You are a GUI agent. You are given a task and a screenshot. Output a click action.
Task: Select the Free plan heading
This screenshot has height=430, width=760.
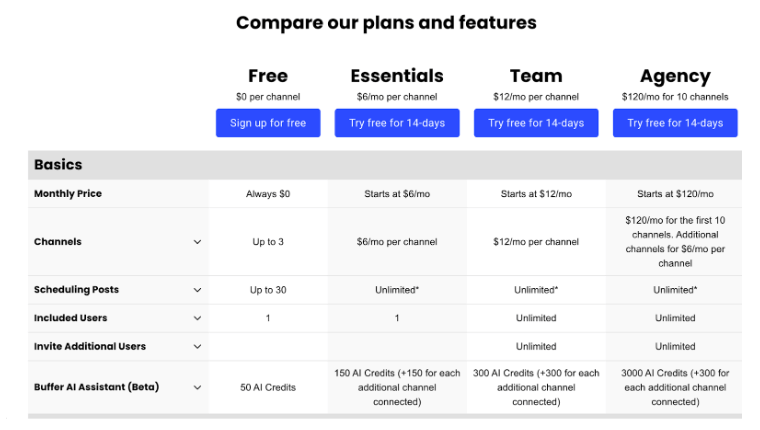pyautogui.click(x=268, y=76)
